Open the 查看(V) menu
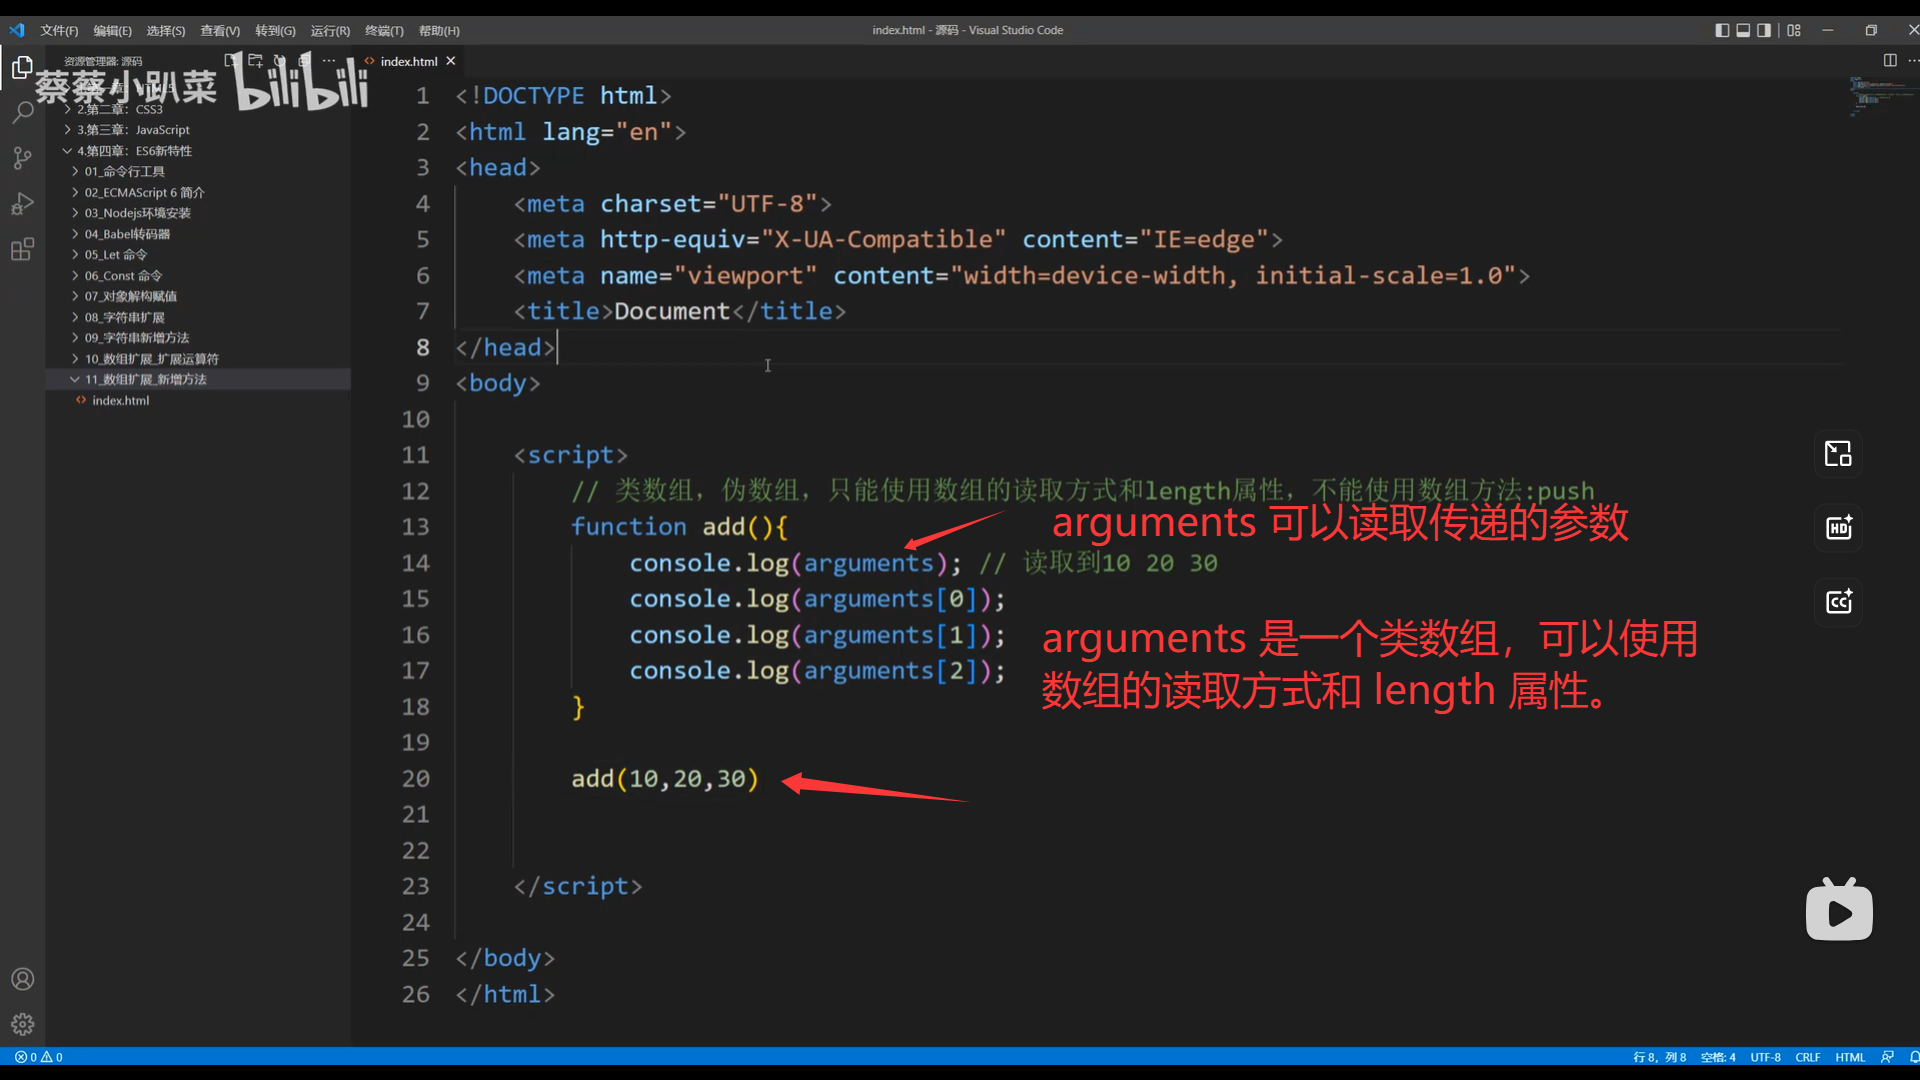1920x1080 pixels. click(x=220, y=31)
